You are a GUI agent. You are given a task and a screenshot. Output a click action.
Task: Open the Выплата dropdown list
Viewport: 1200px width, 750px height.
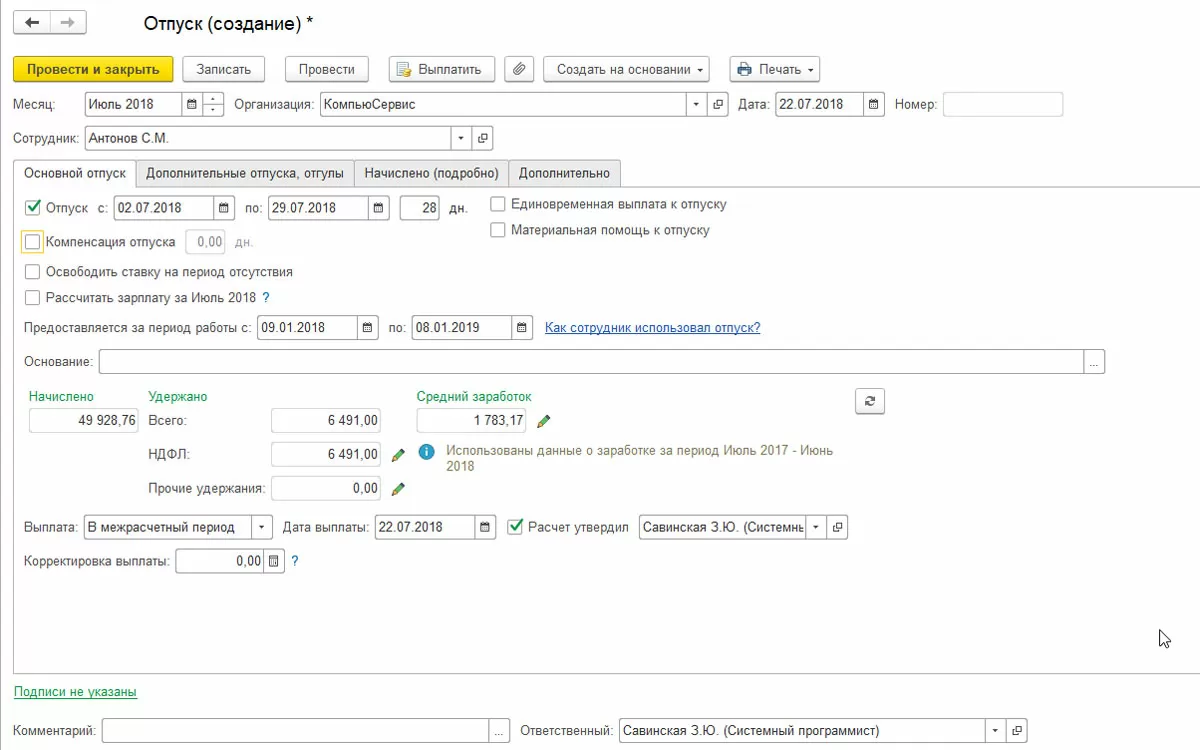tap(262, 527)
